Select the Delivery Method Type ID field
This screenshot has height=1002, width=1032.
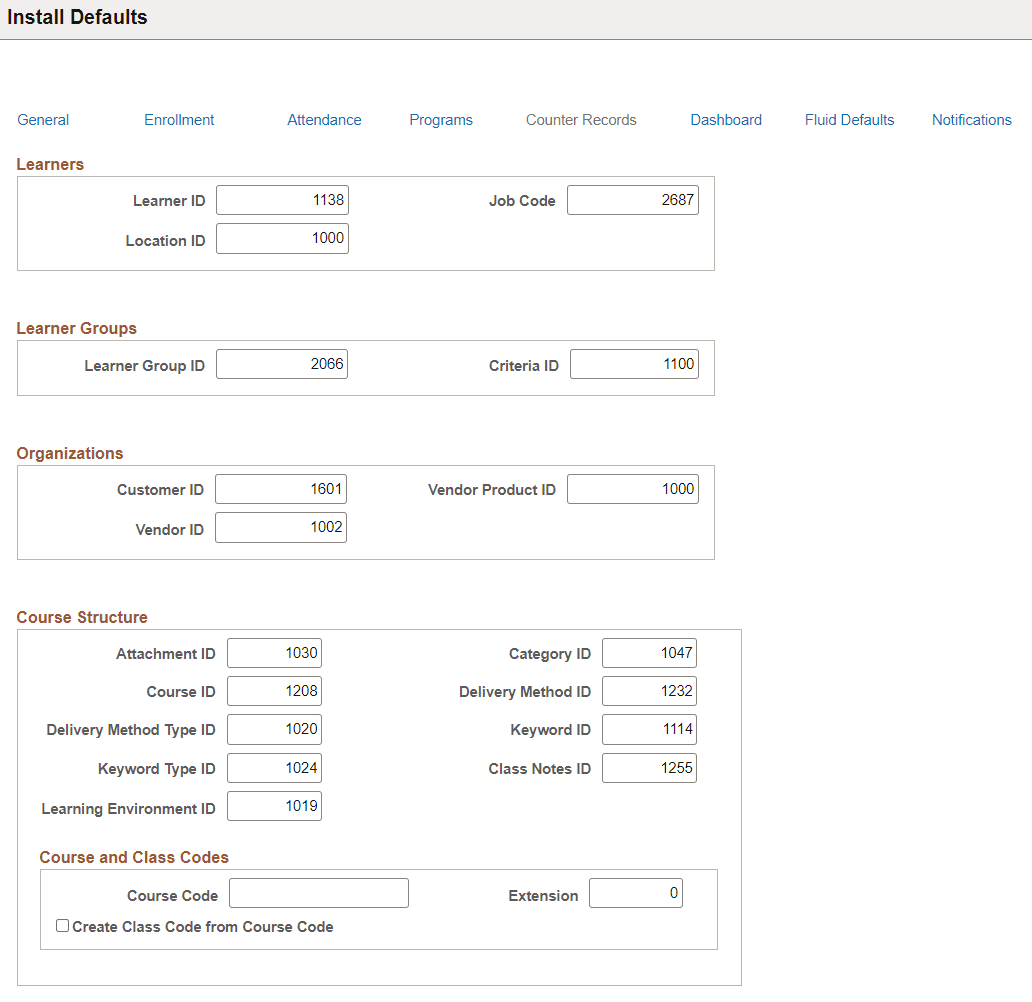[274, 729]
